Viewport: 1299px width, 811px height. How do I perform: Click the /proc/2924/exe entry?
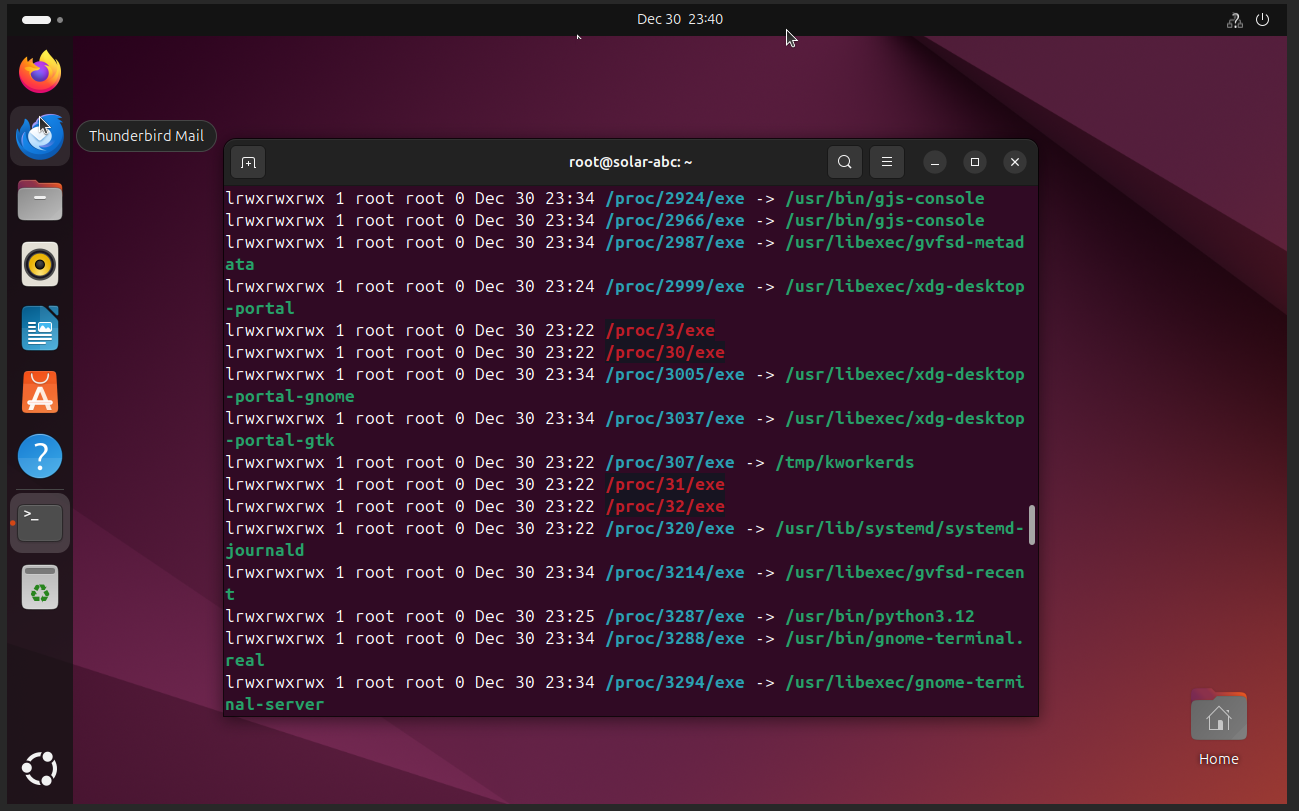pyautogui.click(x=675, y=198)
